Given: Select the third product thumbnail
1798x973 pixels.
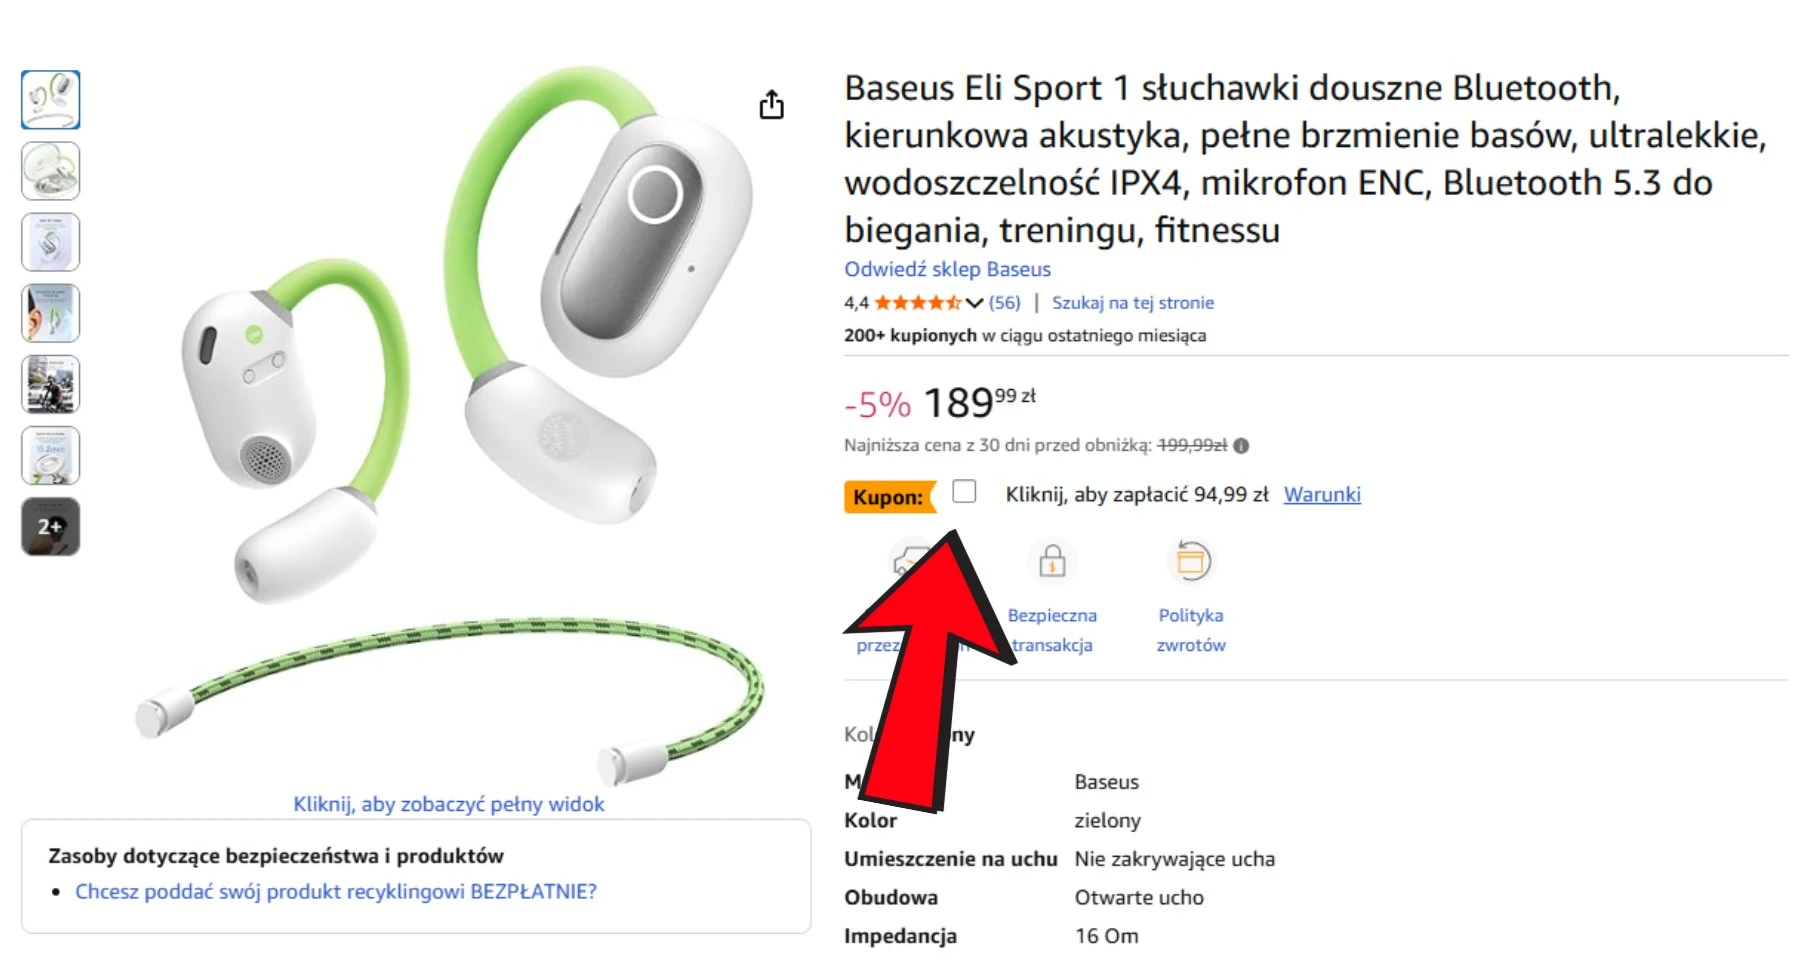Looking at the screenshot, I should pos(51,242).
